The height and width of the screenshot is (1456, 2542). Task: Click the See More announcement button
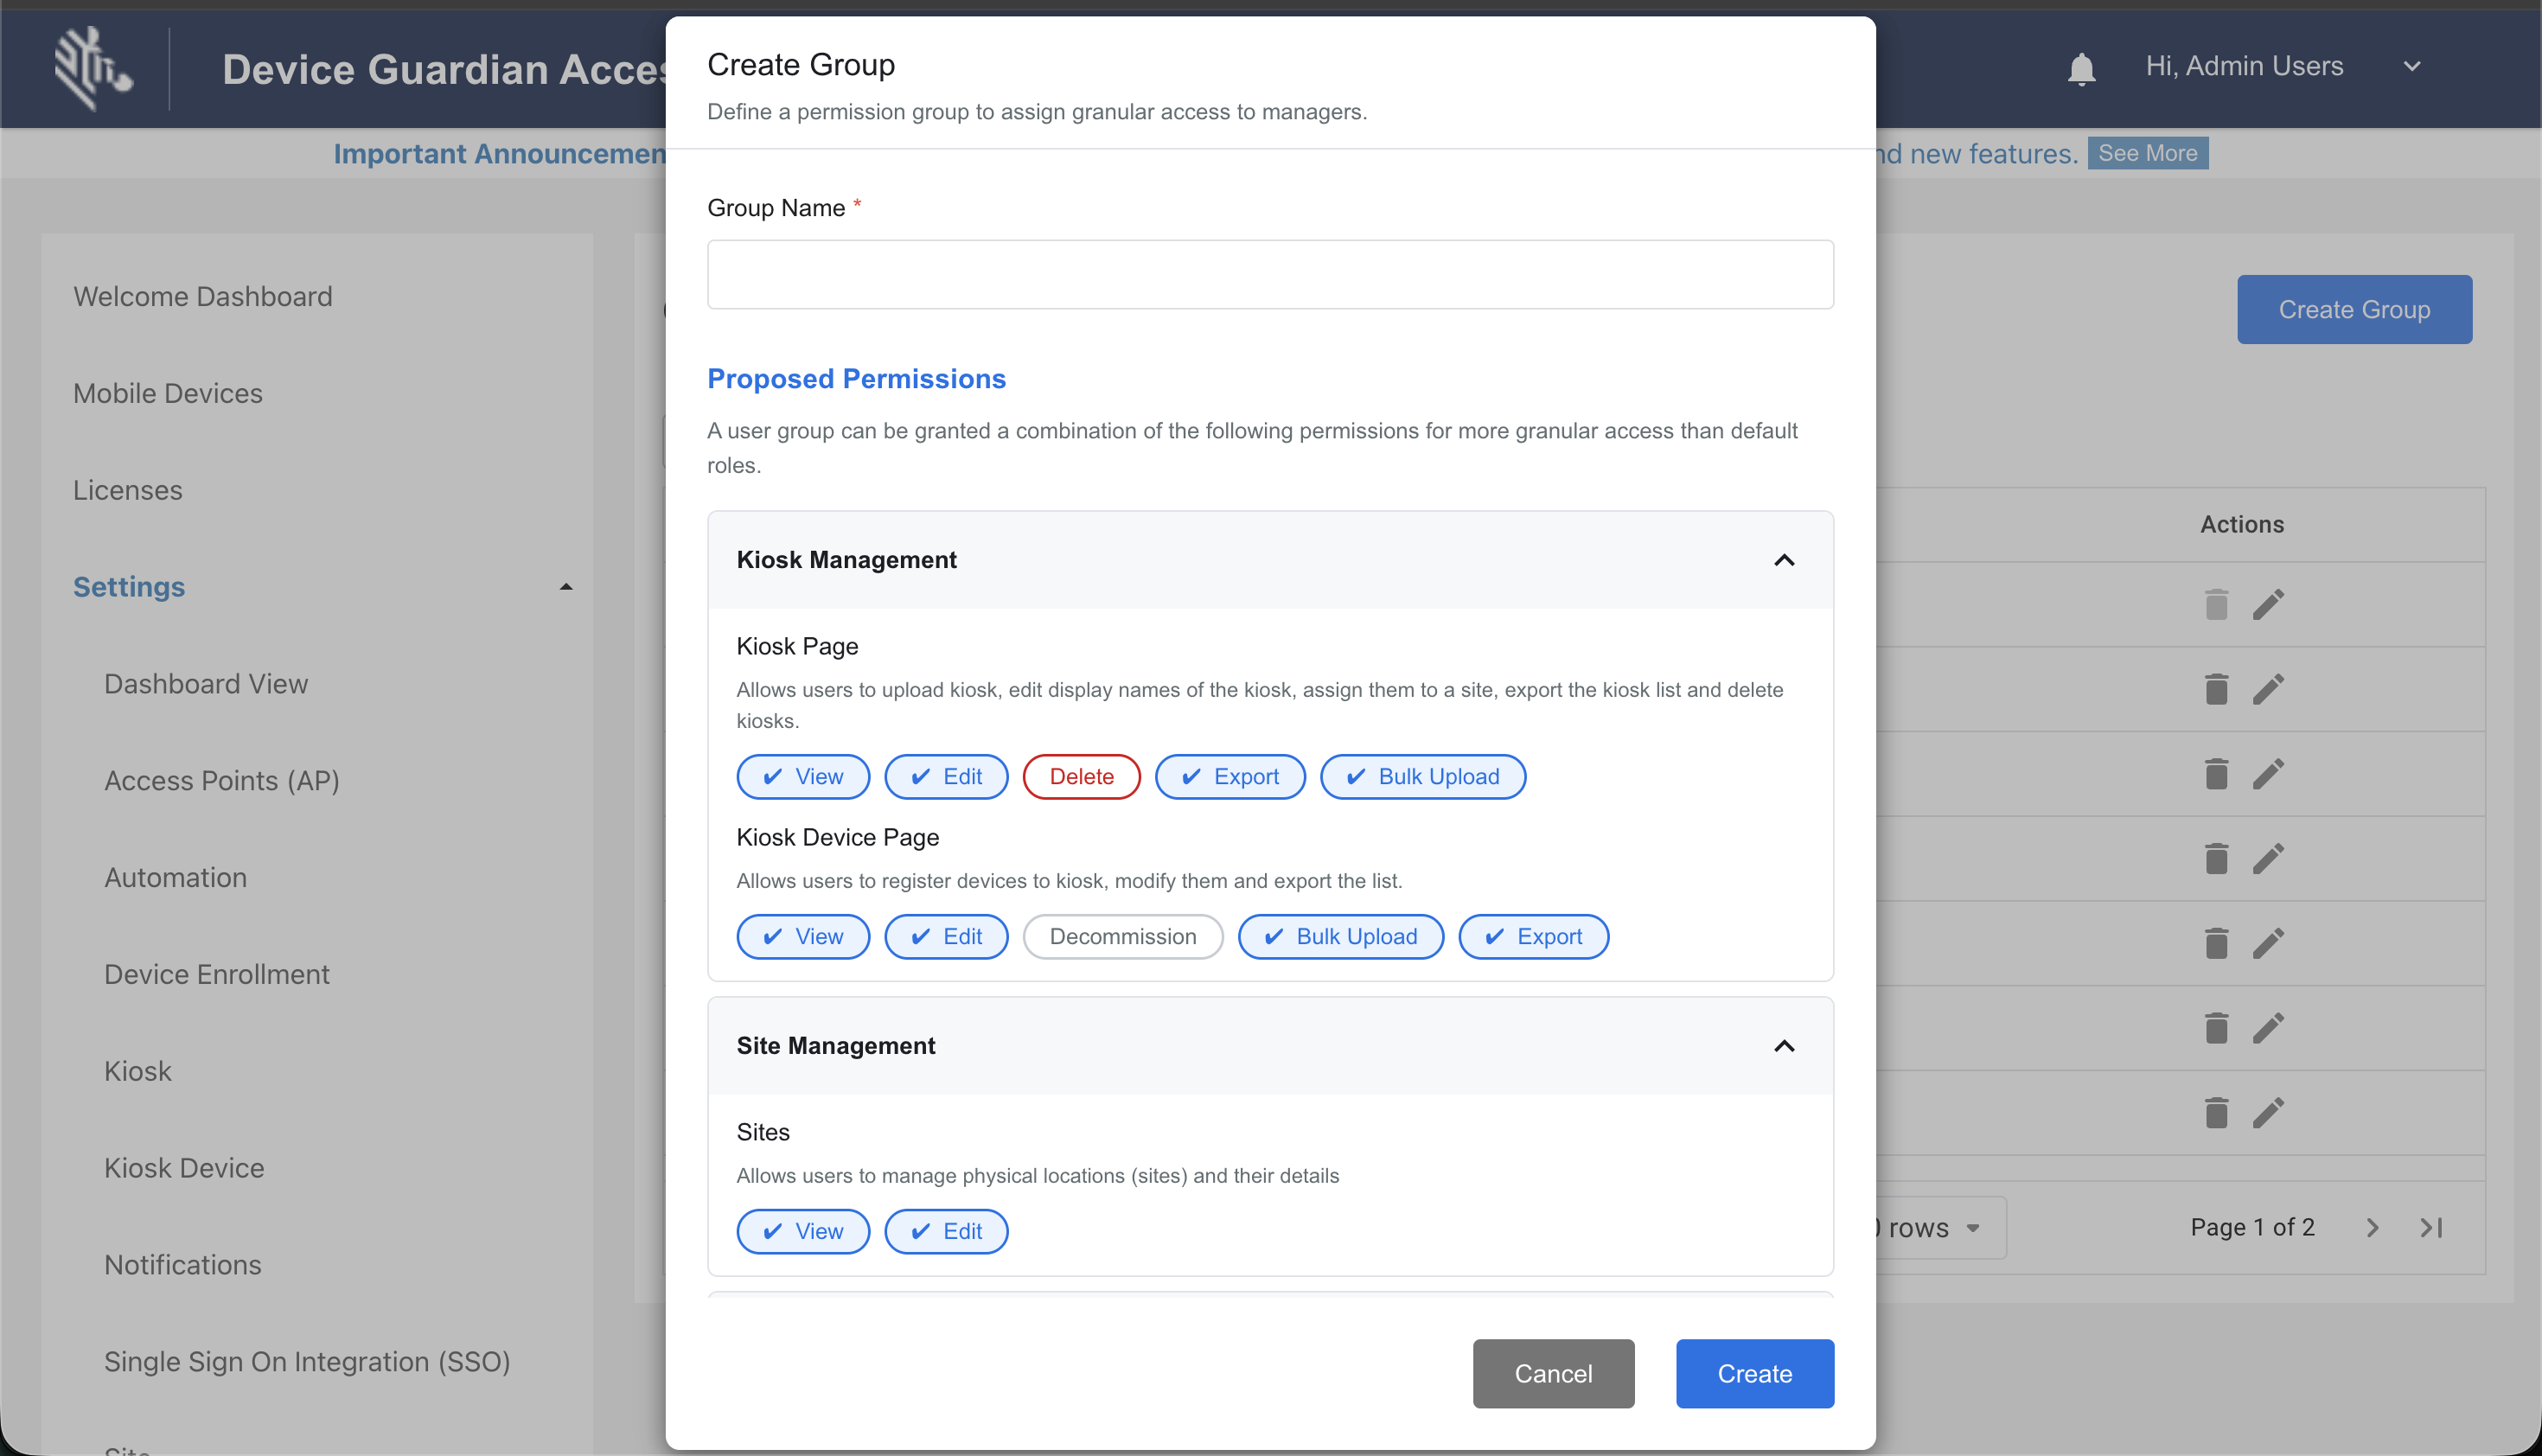click(x=2147, y=153)
